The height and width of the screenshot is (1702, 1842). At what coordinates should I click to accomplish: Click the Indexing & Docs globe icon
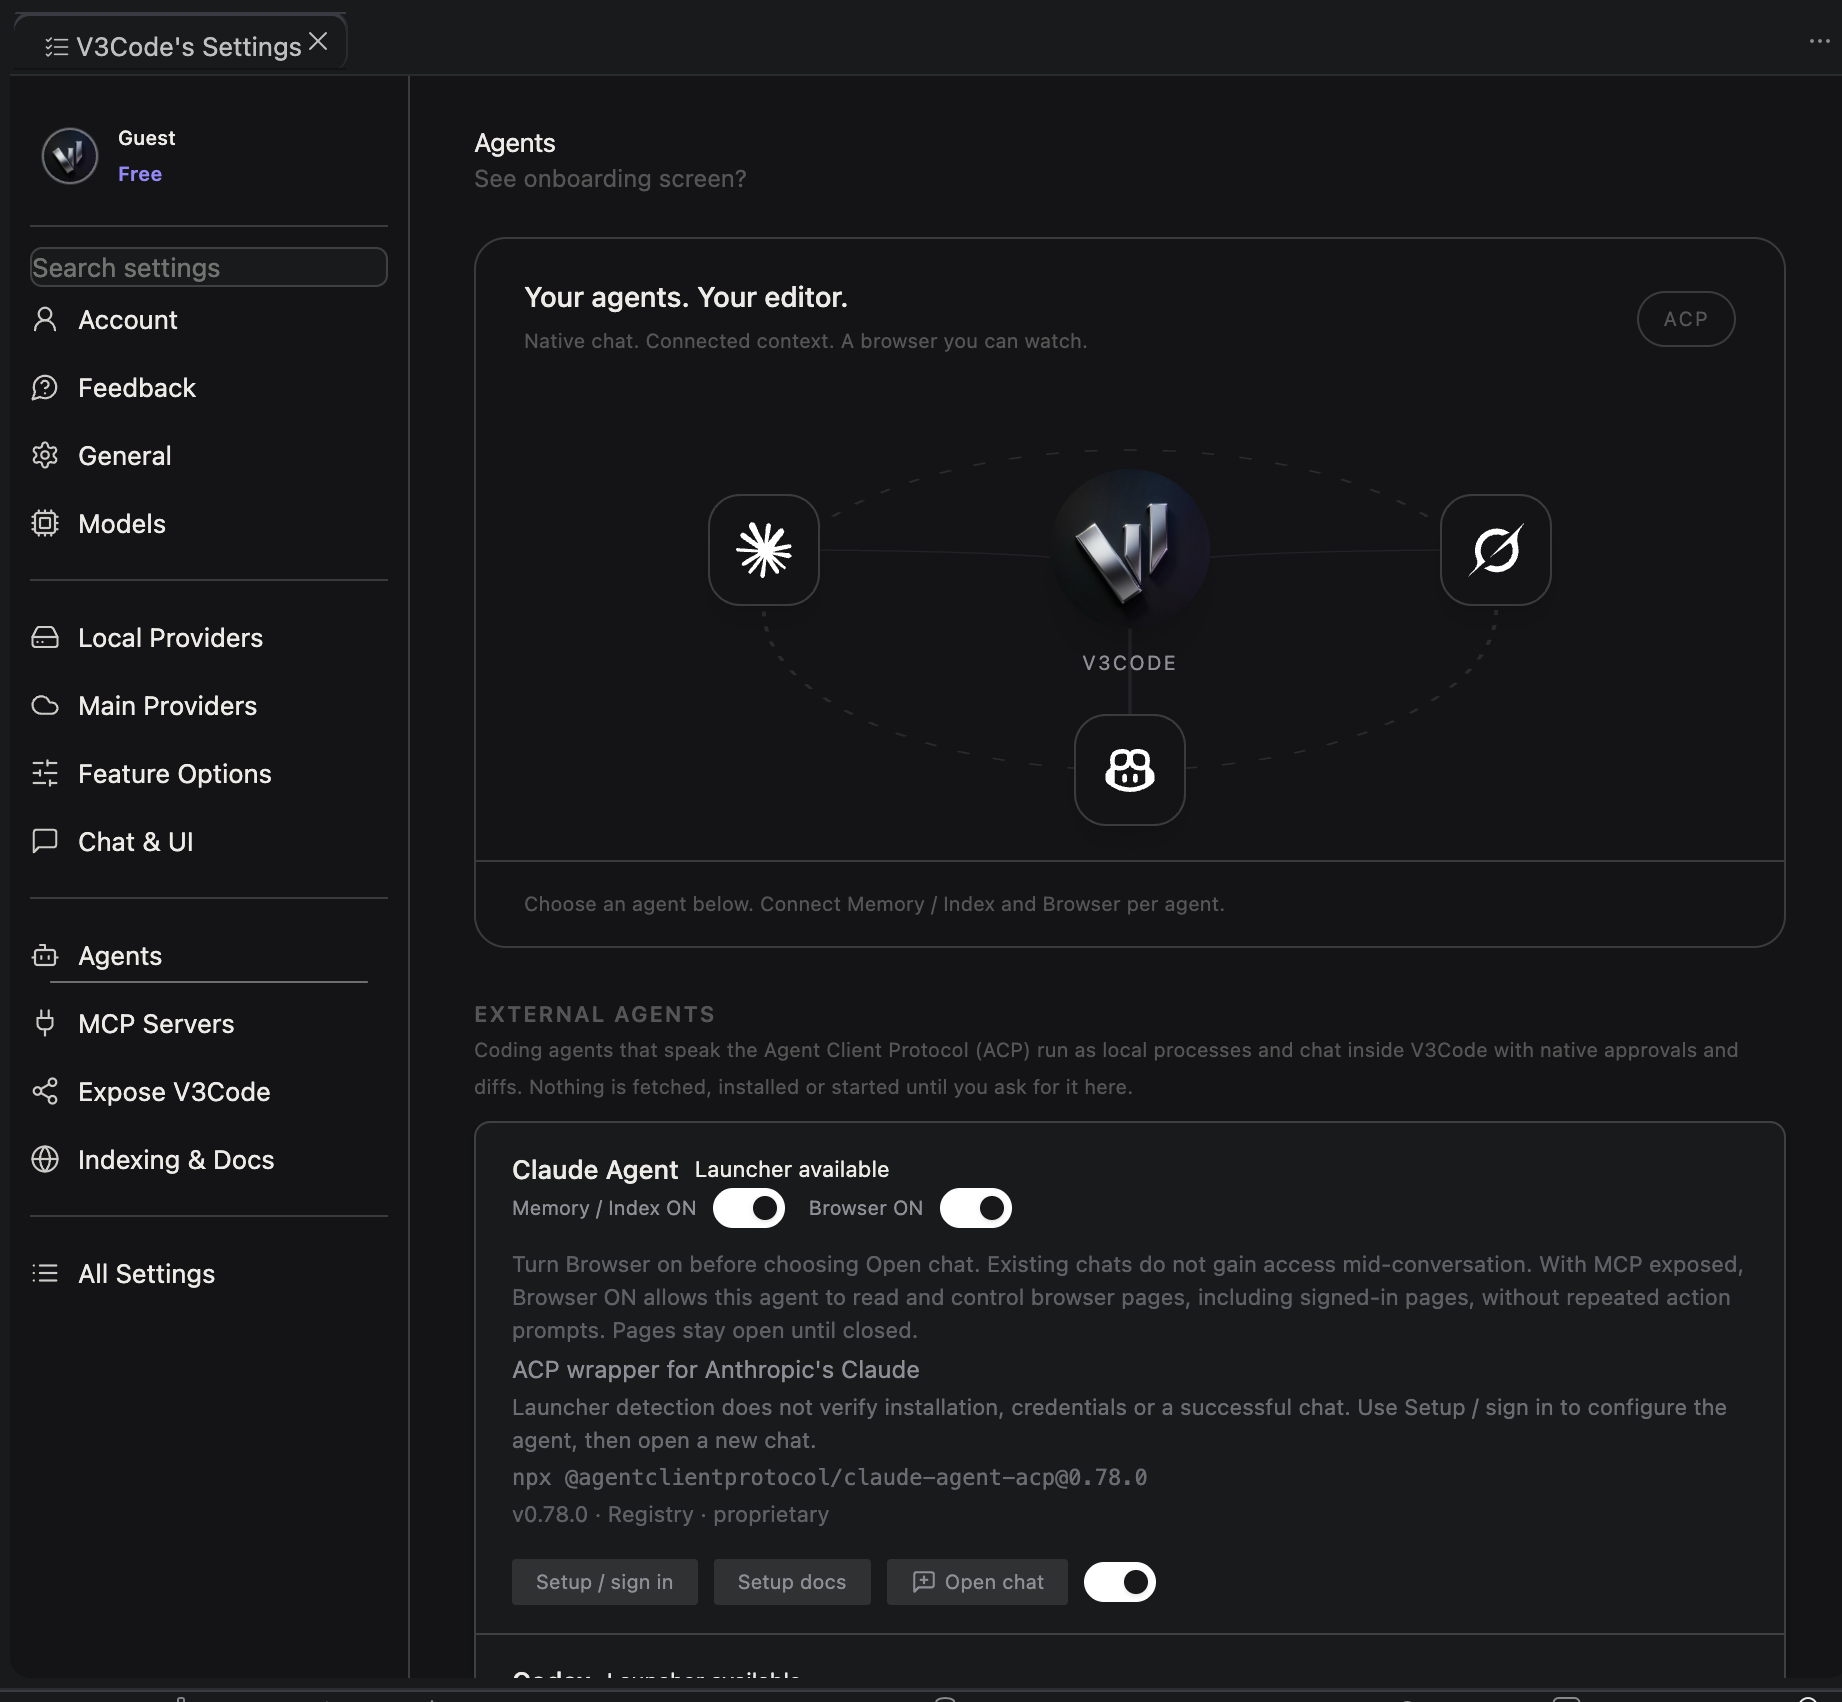[45, 1160]
